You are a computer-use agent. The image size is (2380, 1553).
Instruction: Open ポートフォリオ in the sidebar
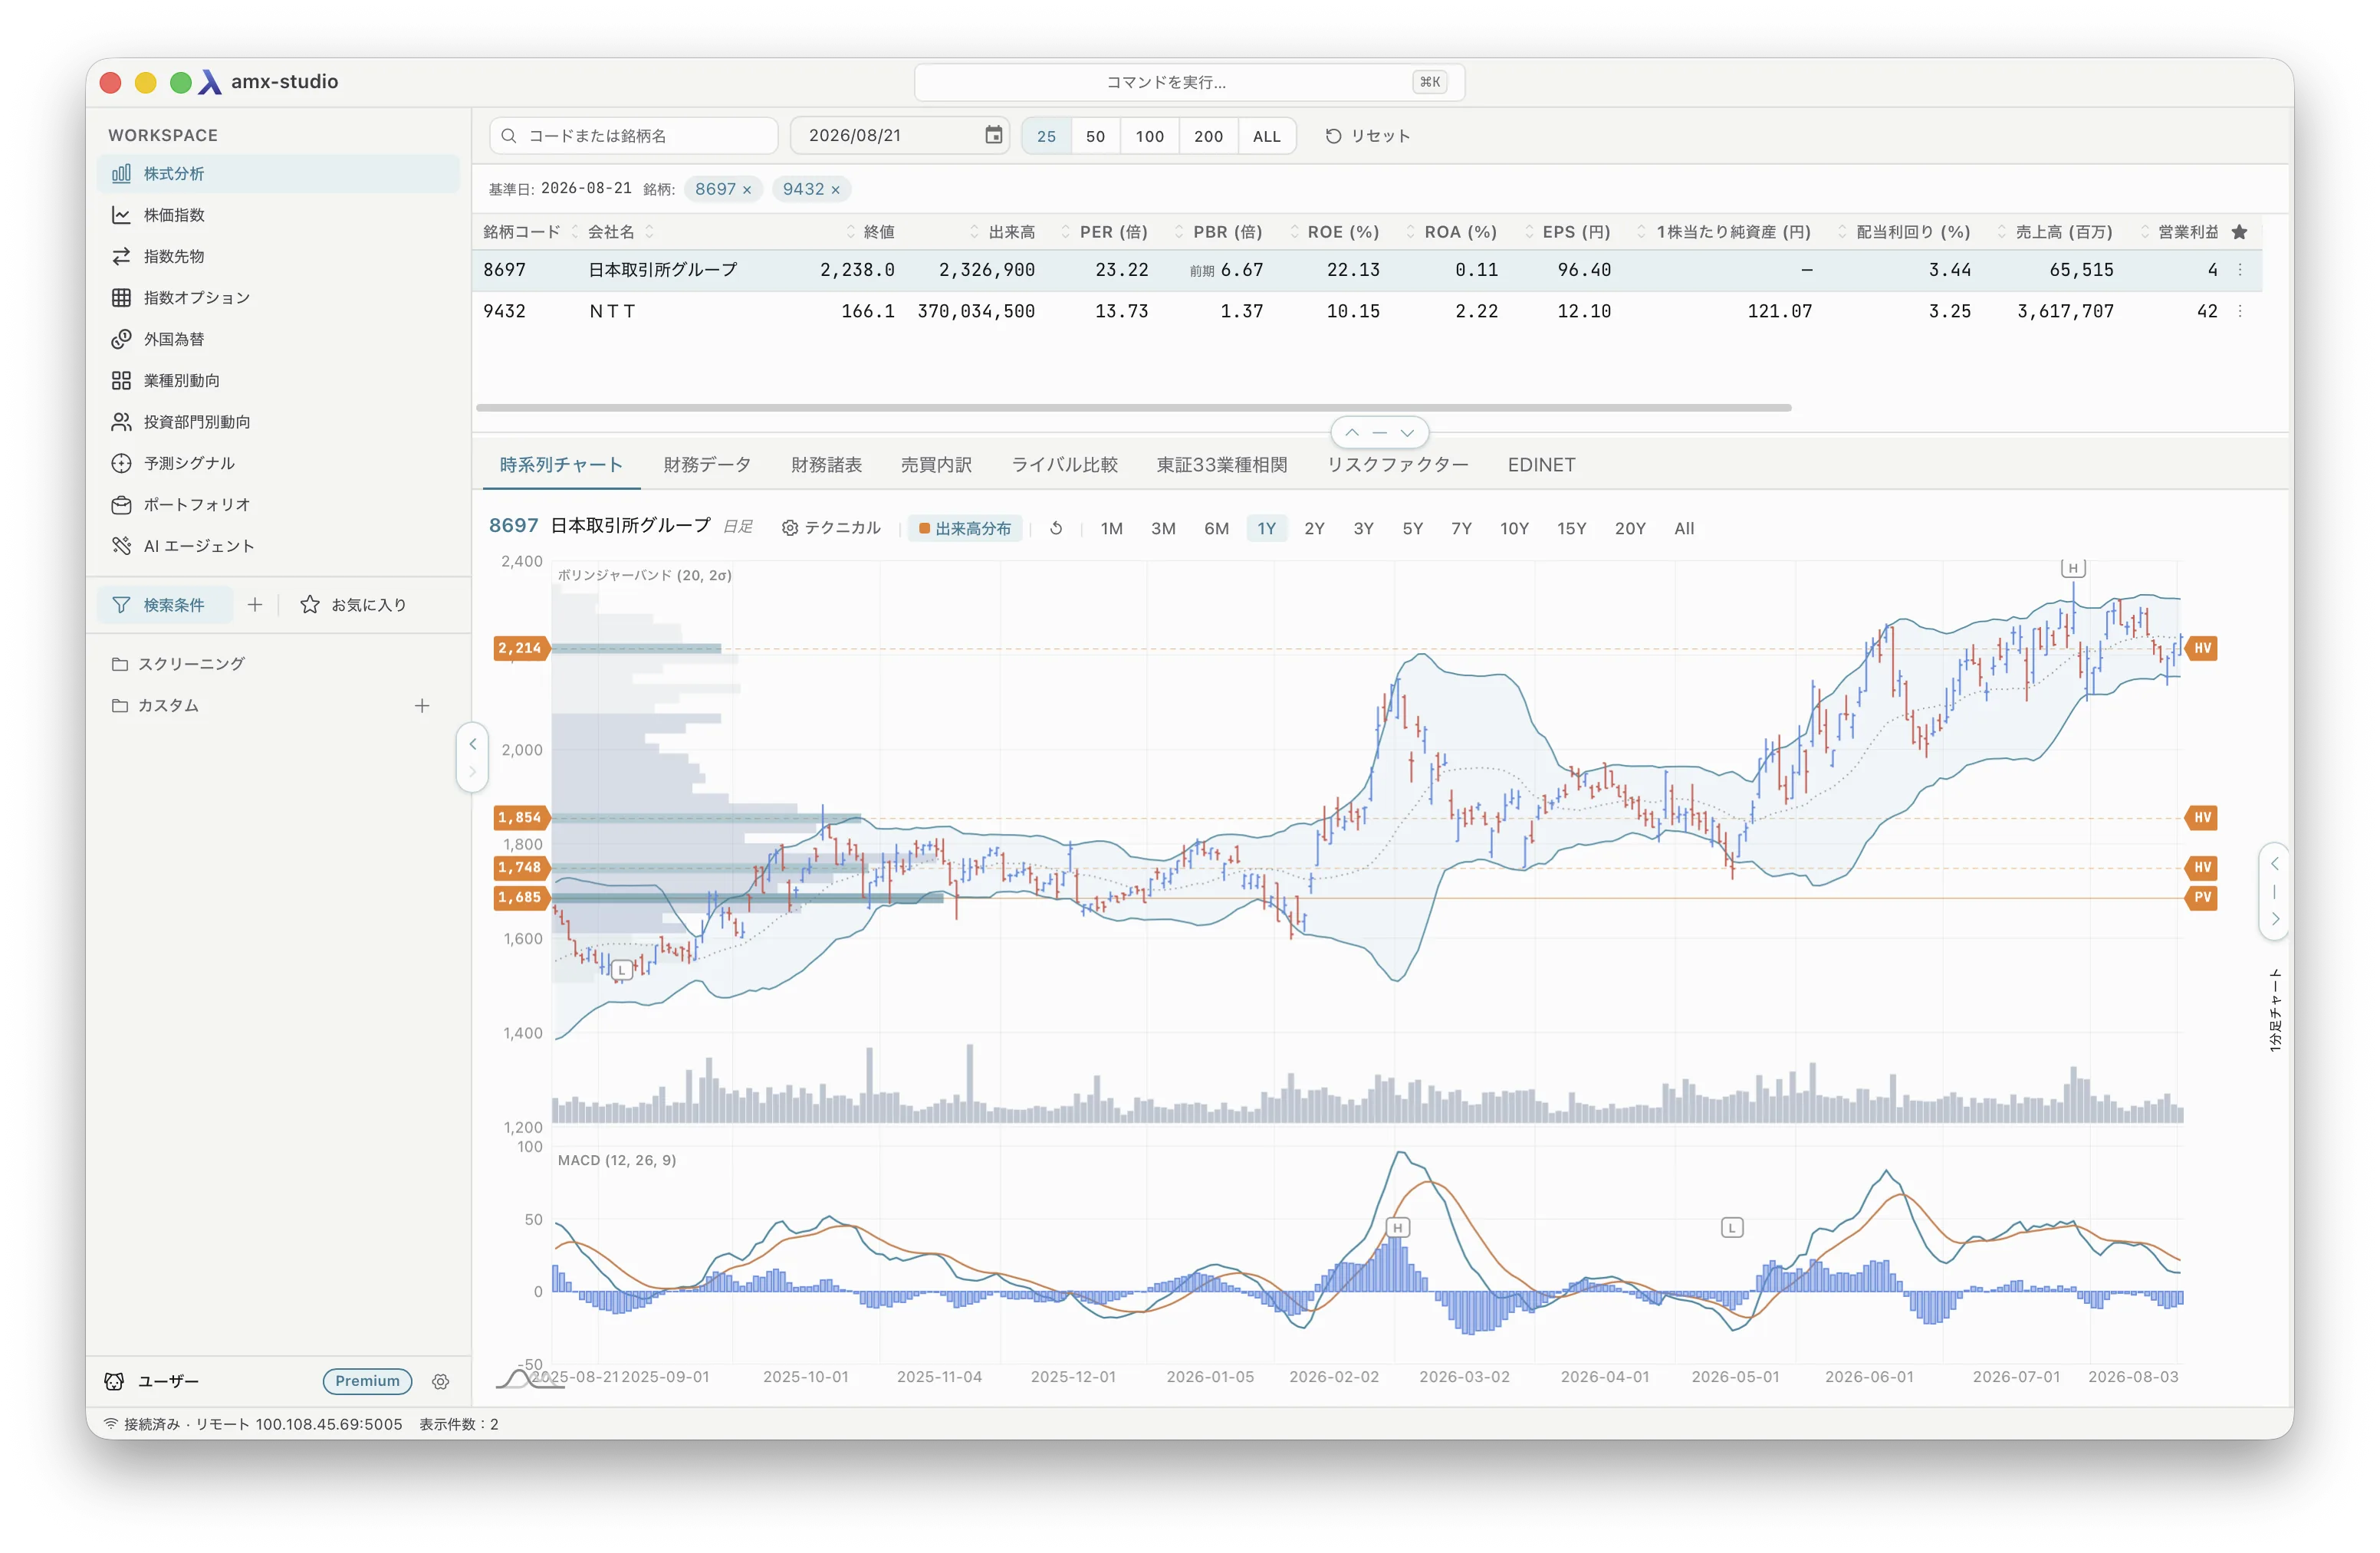point(278,505)
